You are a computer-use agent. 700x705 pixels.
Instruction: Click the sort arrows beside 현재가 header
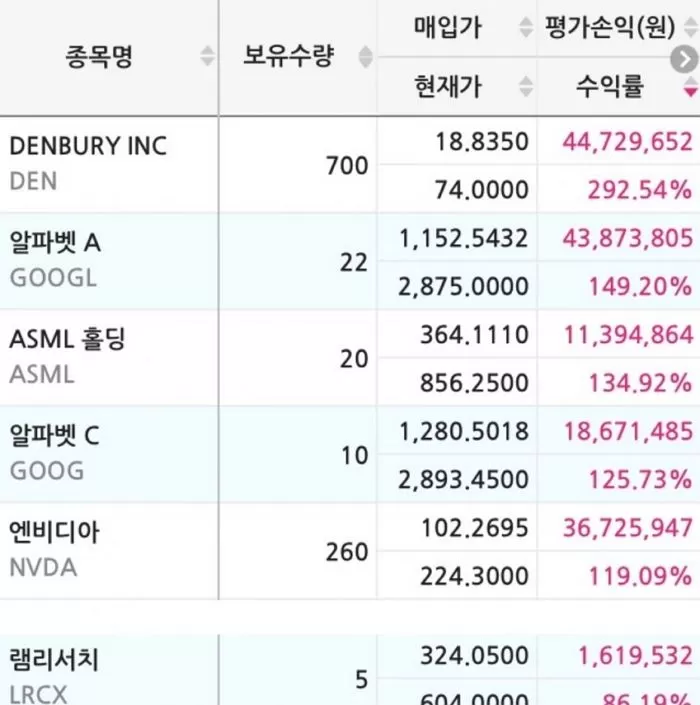point(526,87)
